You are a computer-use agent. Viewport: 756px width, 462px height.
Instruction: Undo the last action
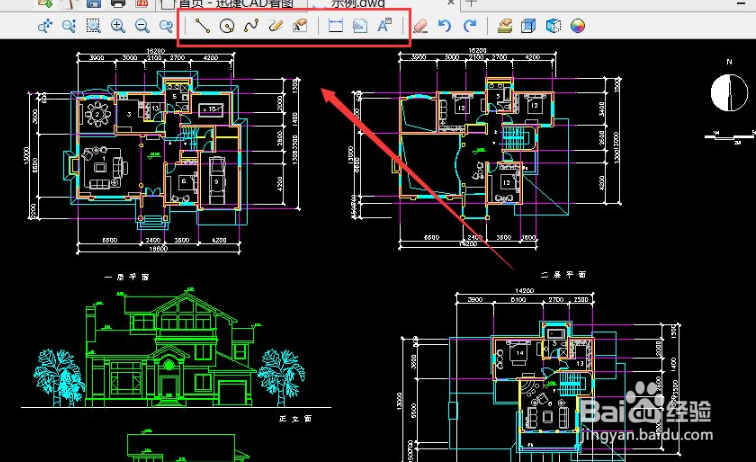[445, 26]
